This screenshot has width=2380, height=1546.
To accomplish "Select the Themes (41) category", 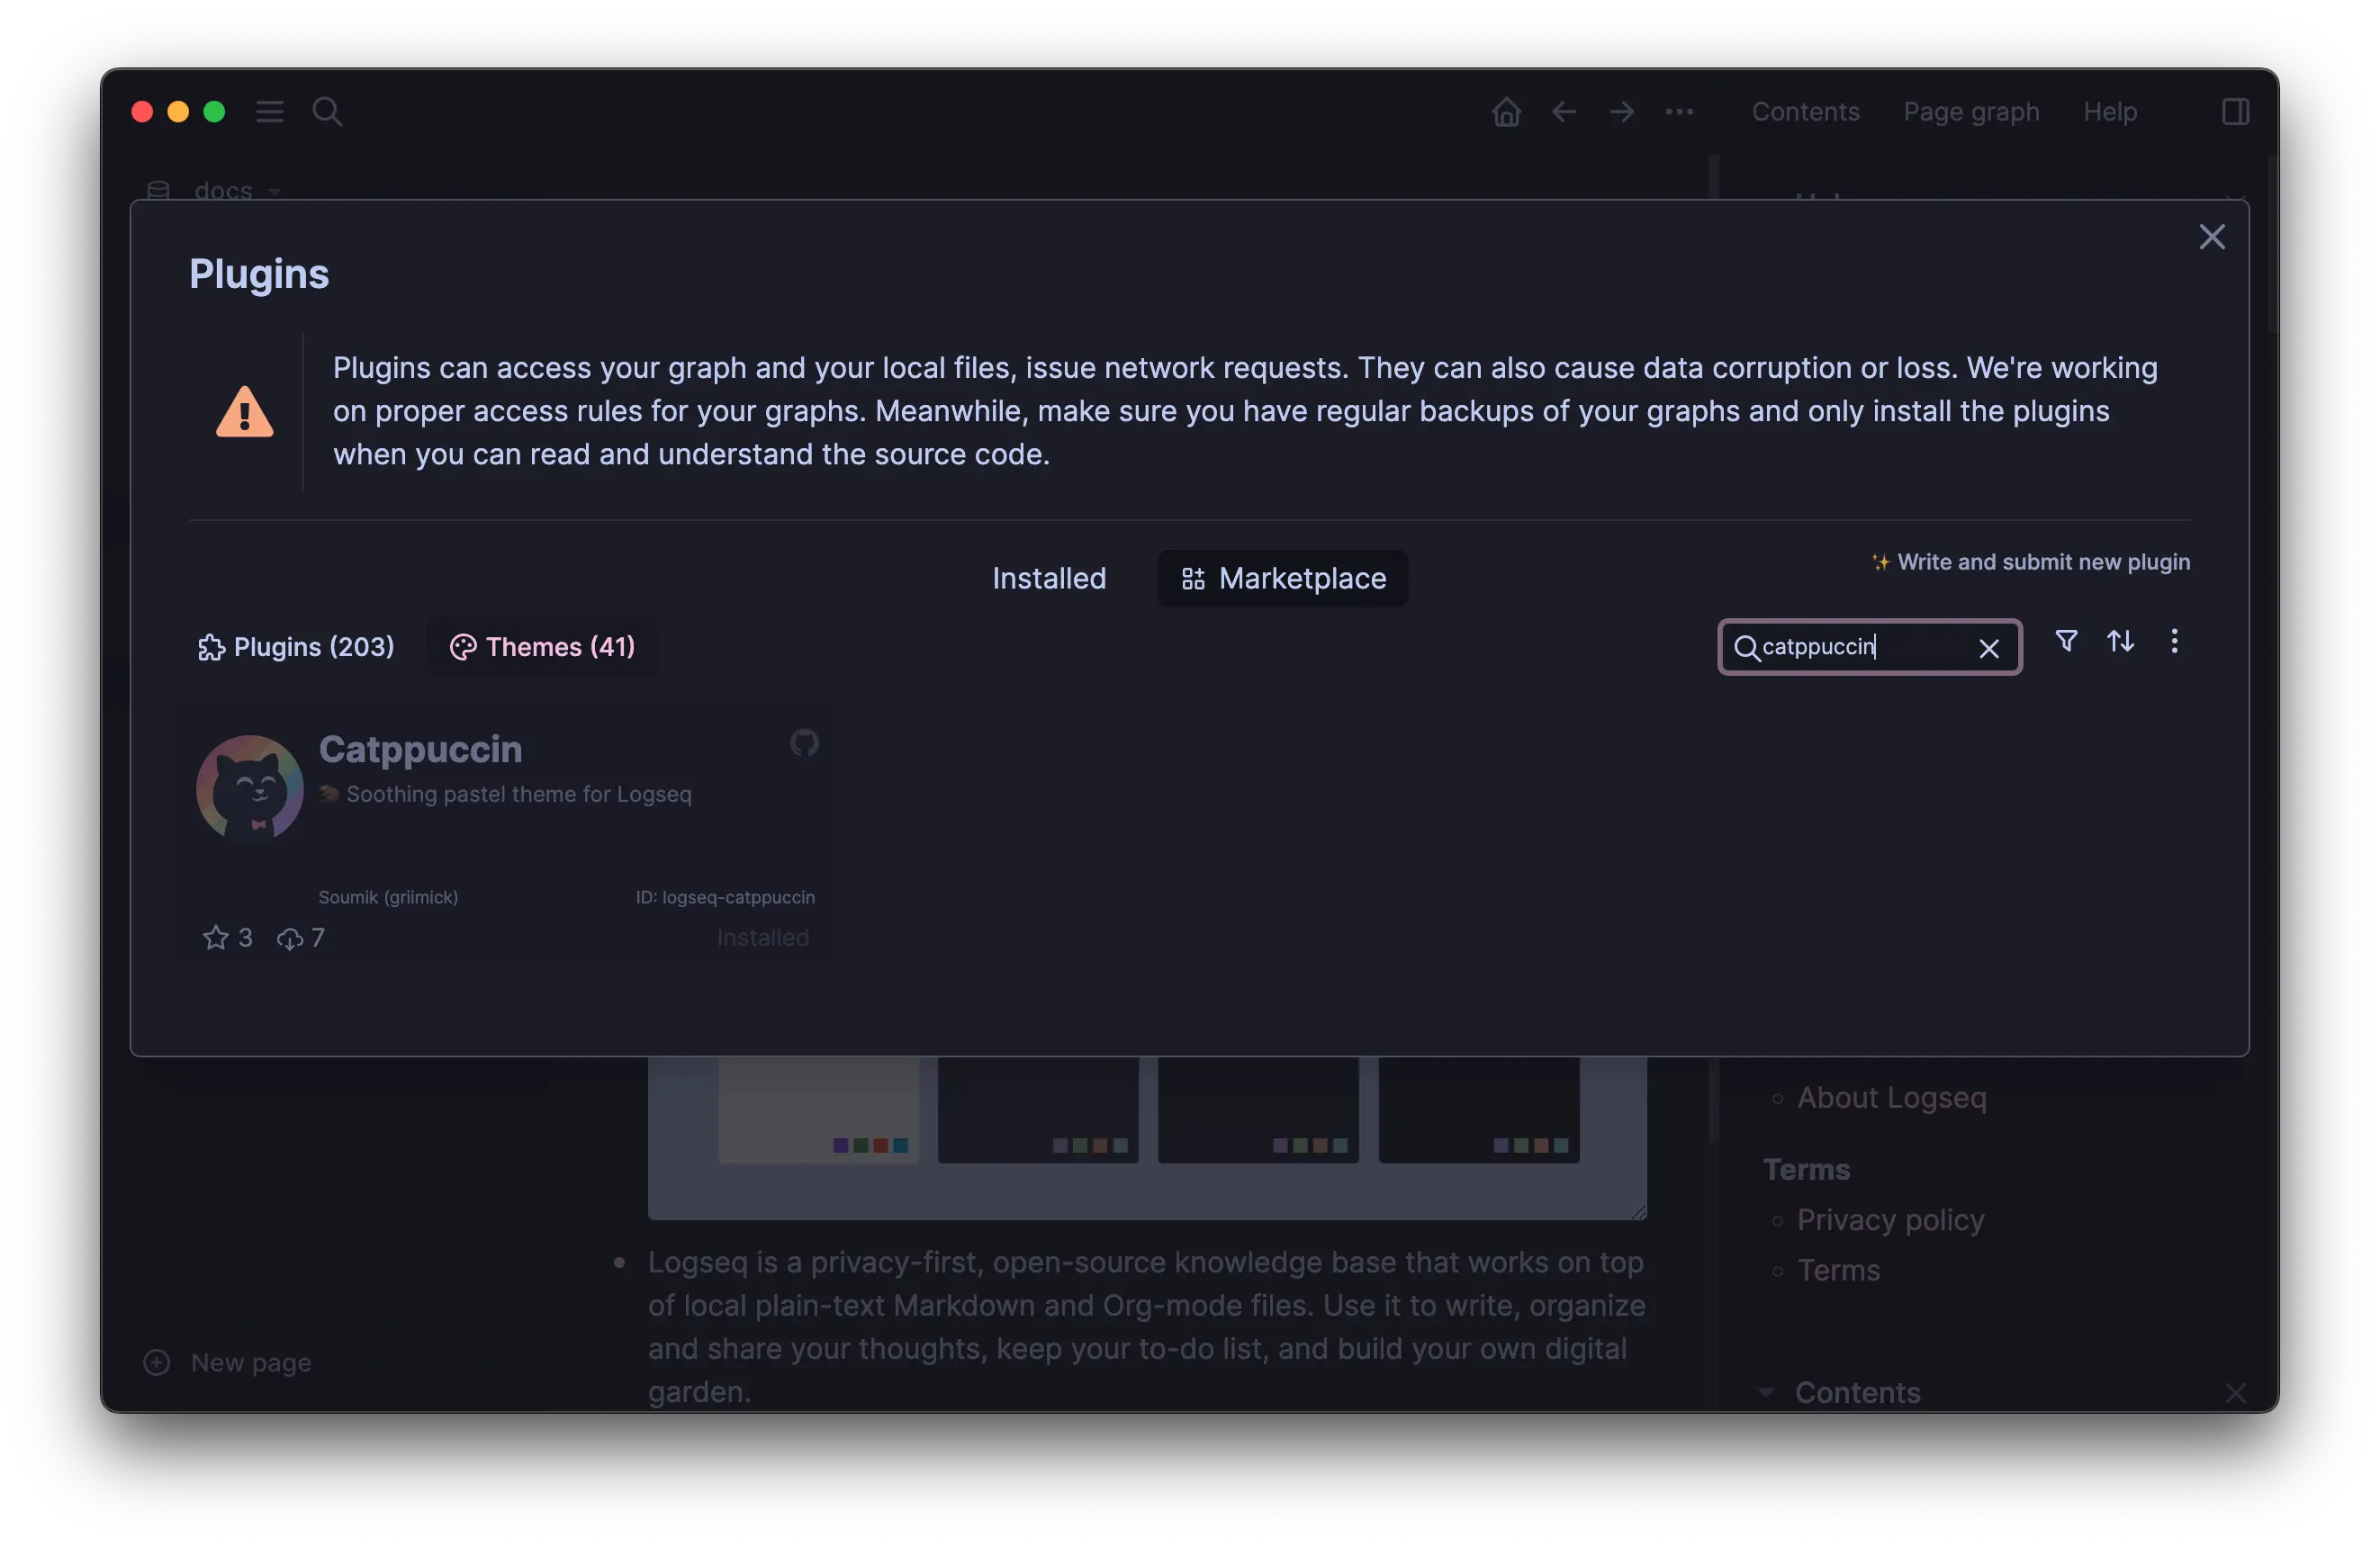I will pos(542,647).
